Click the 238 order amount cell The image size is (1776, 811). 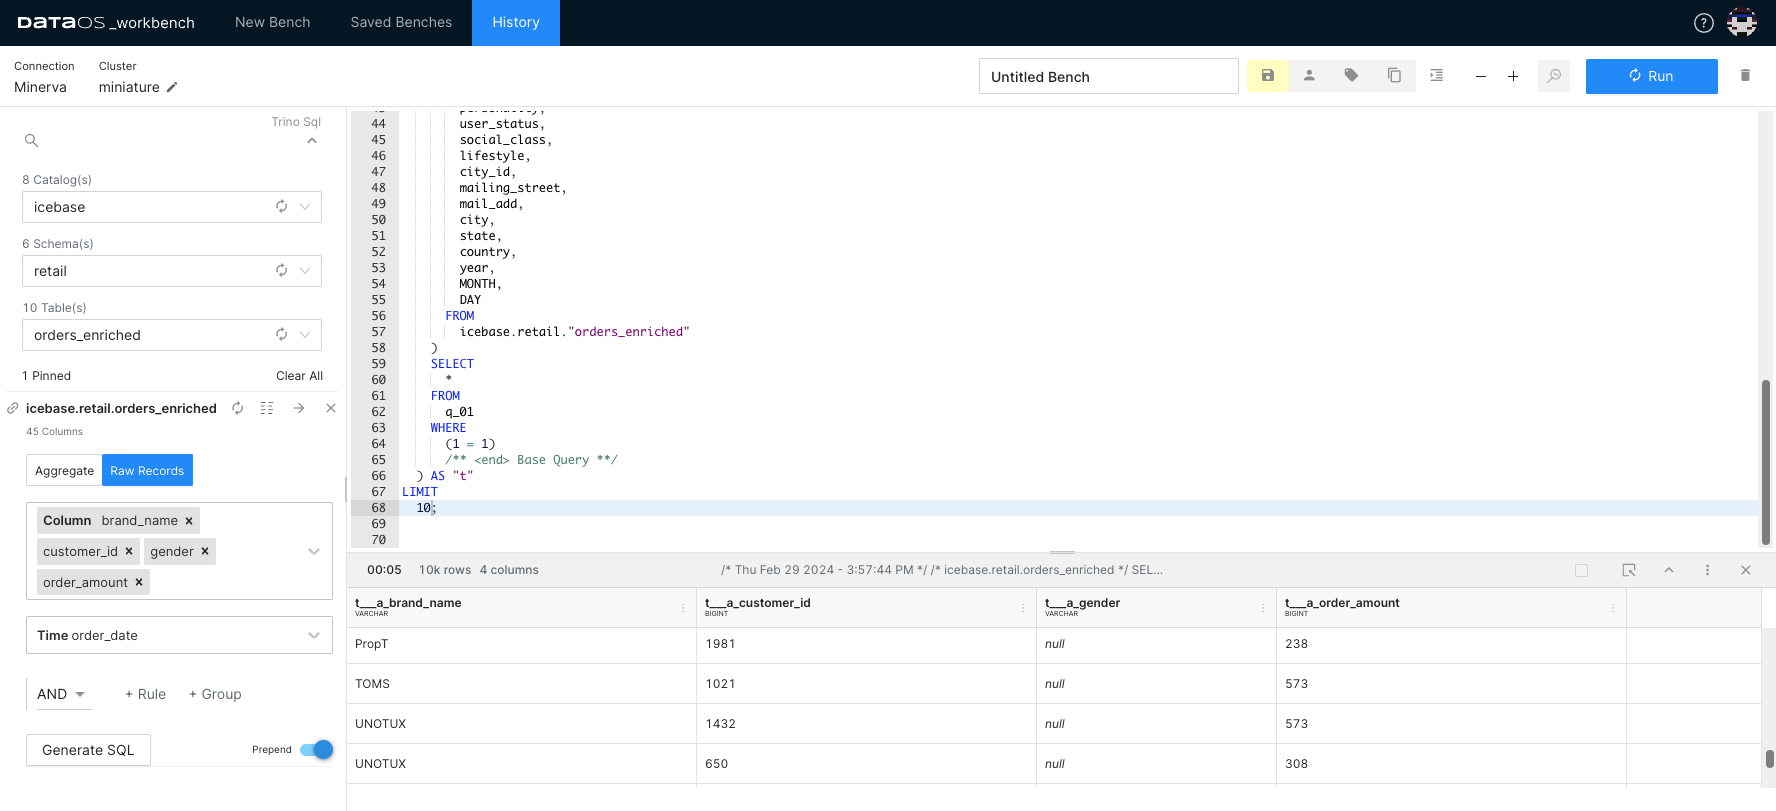pyautogui.click(x=1451, y=644)
